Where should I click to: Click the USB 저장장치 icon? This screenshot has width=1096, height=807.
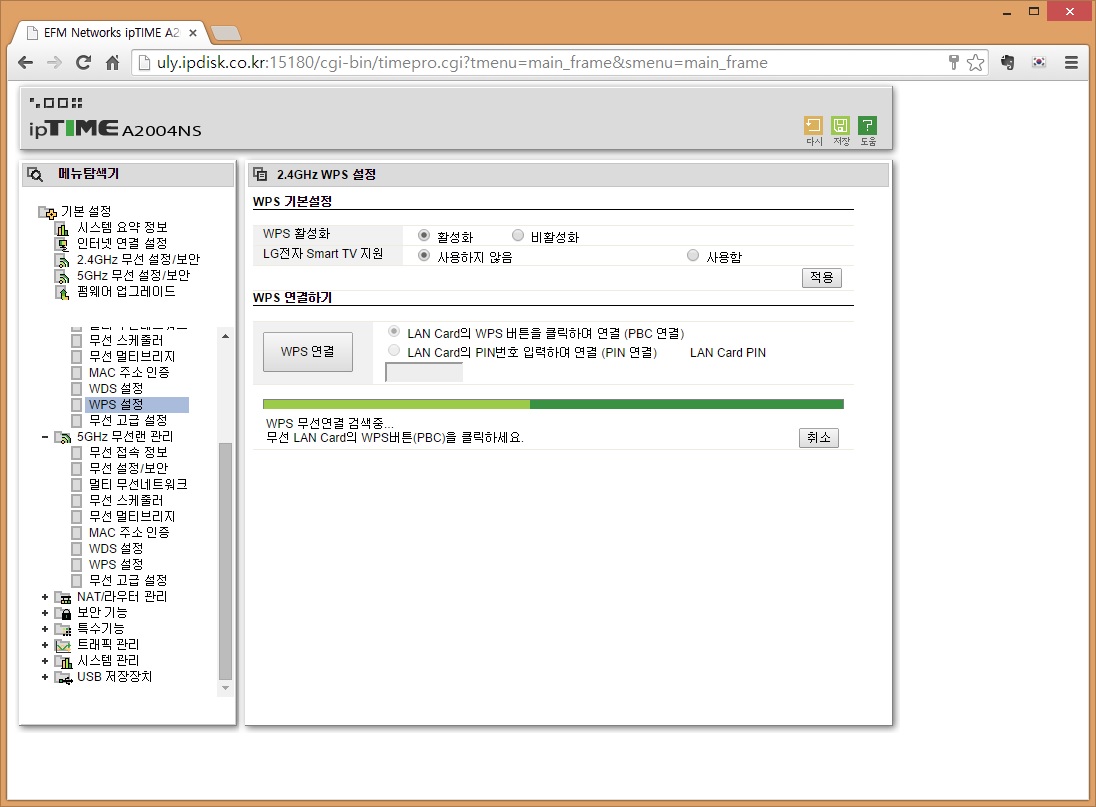pyautogui.click(x=64, y=678)
